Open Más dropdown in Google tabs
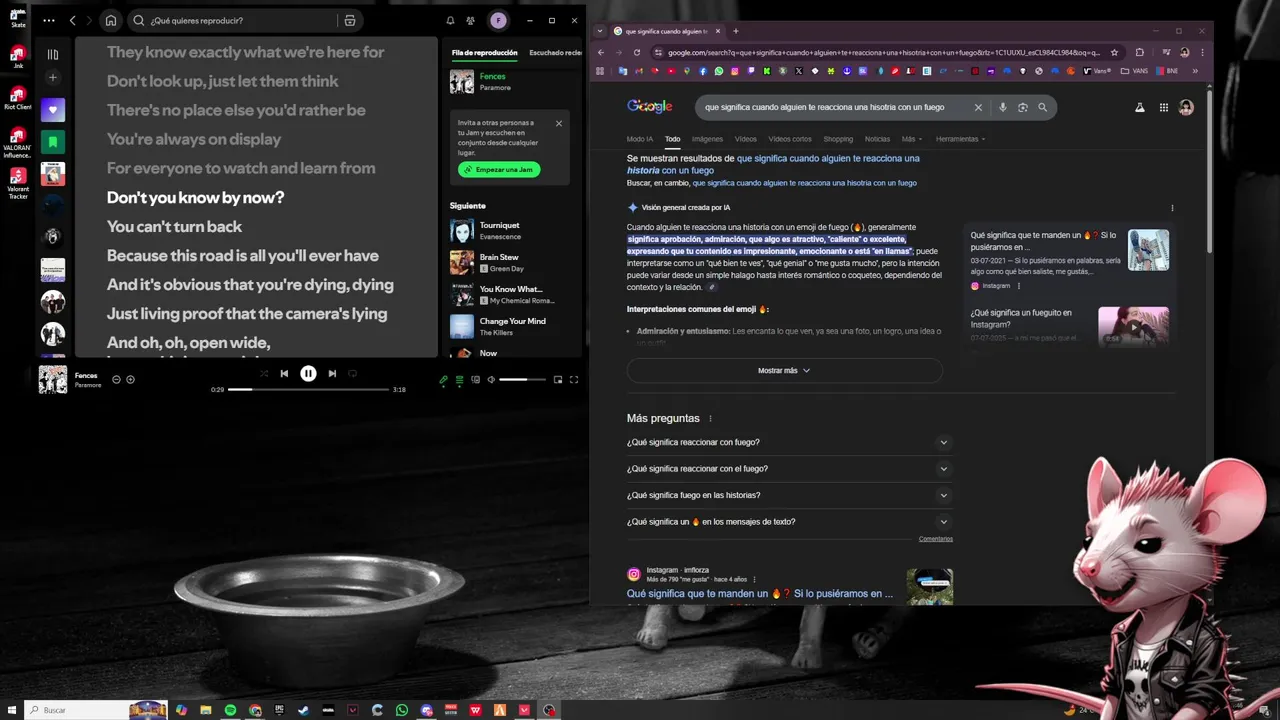 pyautogui.click(x=911, y=139)
